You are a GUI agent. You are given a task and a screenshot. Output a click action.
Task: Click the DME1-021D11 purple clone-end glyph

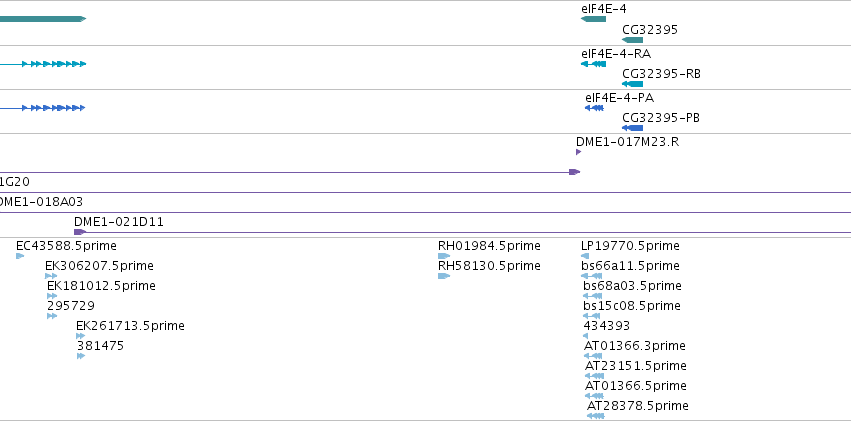(x=80, y=232)
